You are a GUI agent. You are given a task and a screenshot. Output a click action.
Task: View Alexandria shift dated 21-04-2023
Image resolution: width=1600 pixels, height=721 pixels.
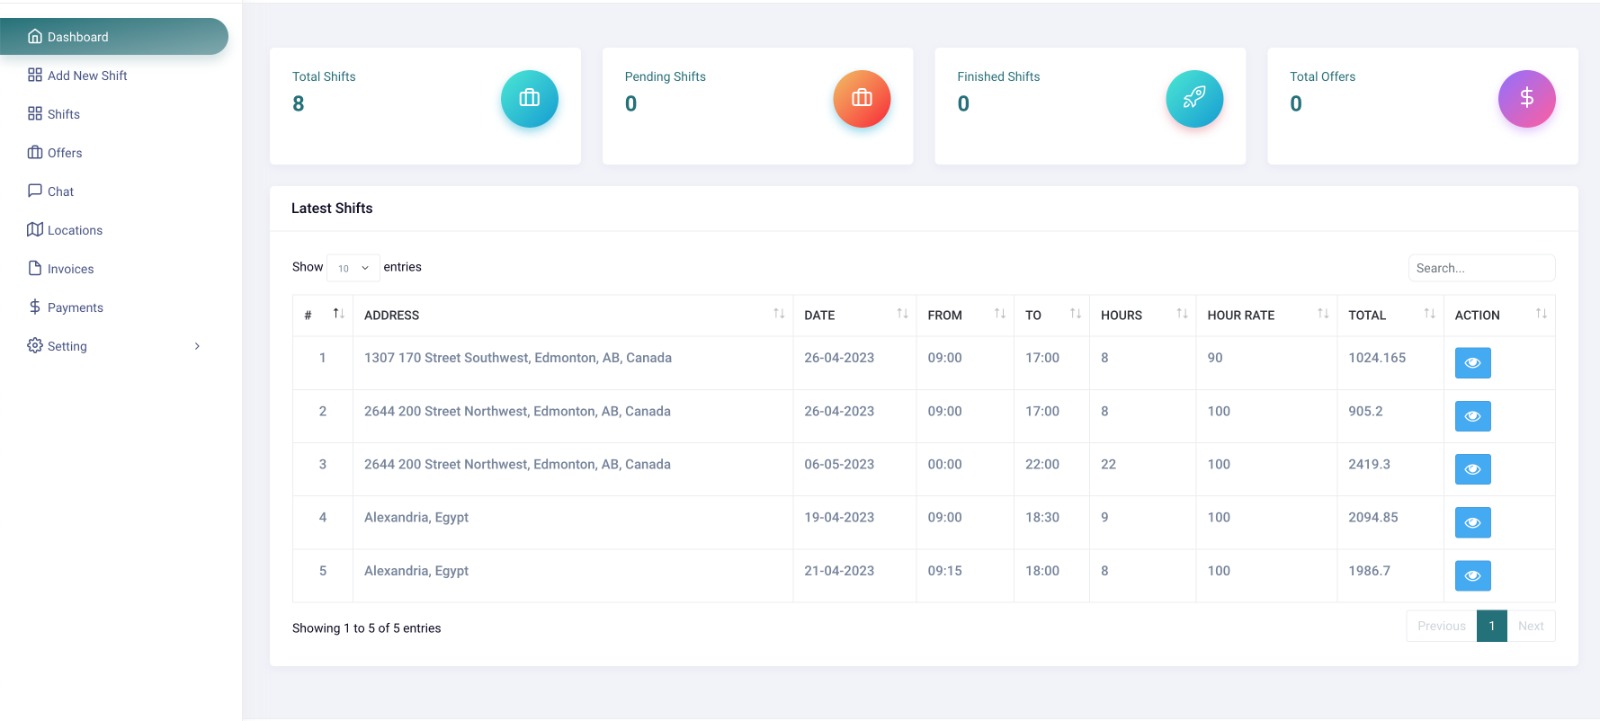point(1472,576)
